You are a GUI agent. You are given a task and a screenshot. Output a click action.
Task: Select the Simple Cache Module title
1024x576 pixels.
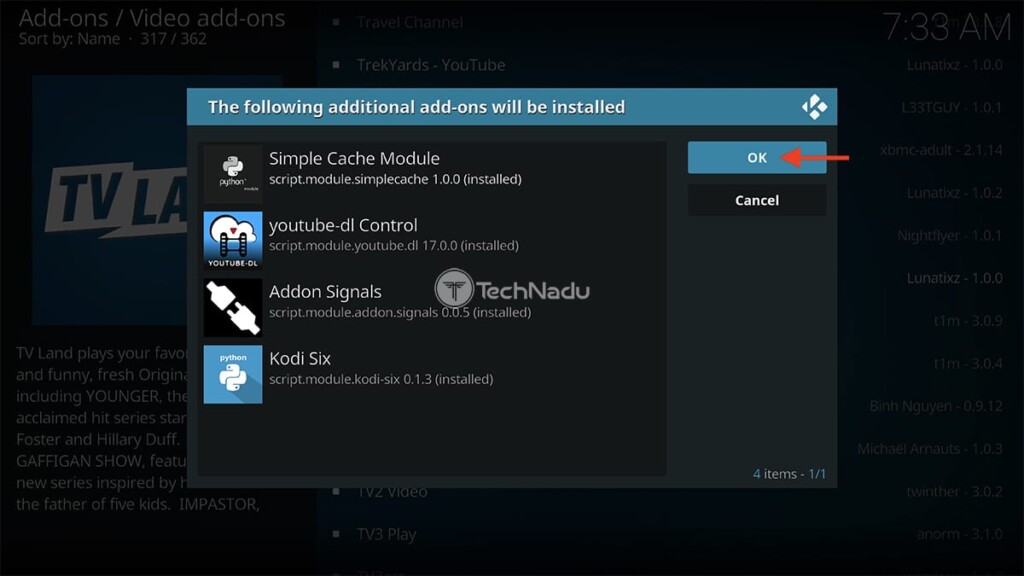(354, 158)
